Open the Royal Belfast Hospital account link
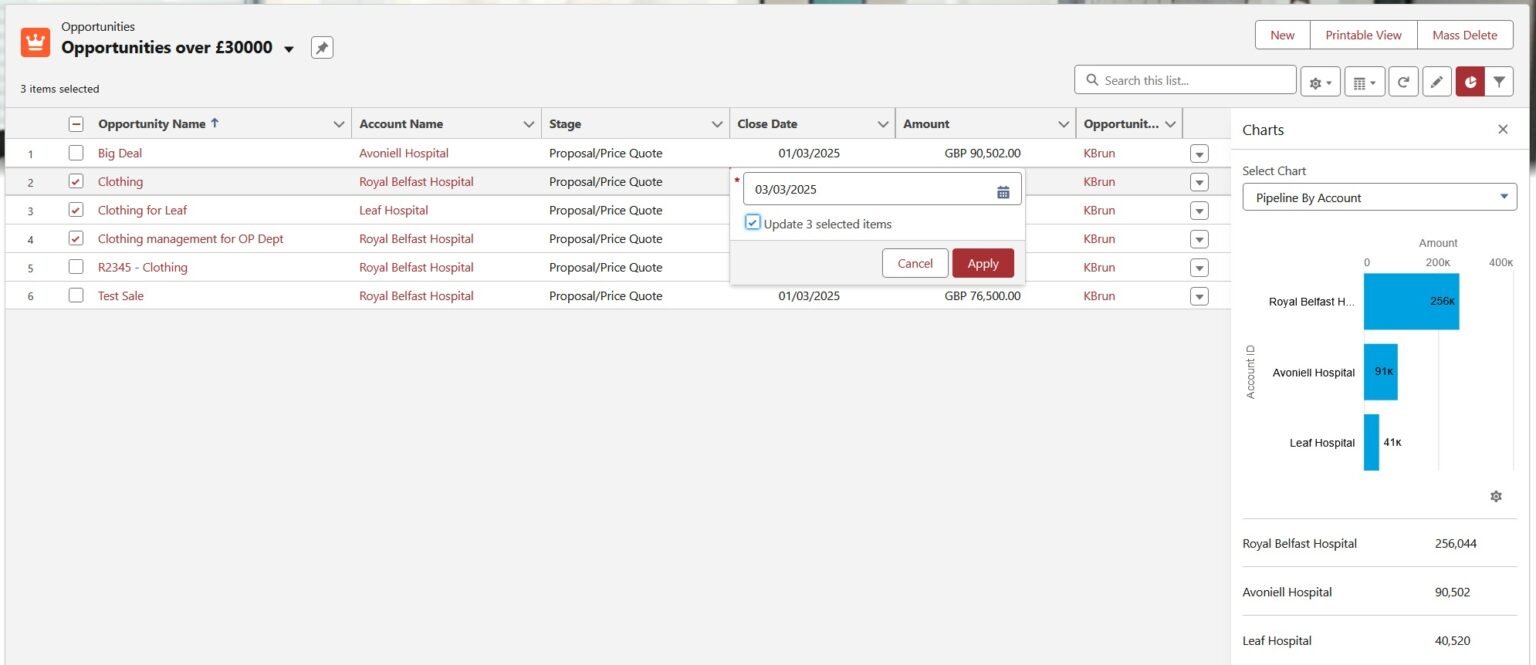This screenshot has height=665, width=1536. tap(416, 182)
